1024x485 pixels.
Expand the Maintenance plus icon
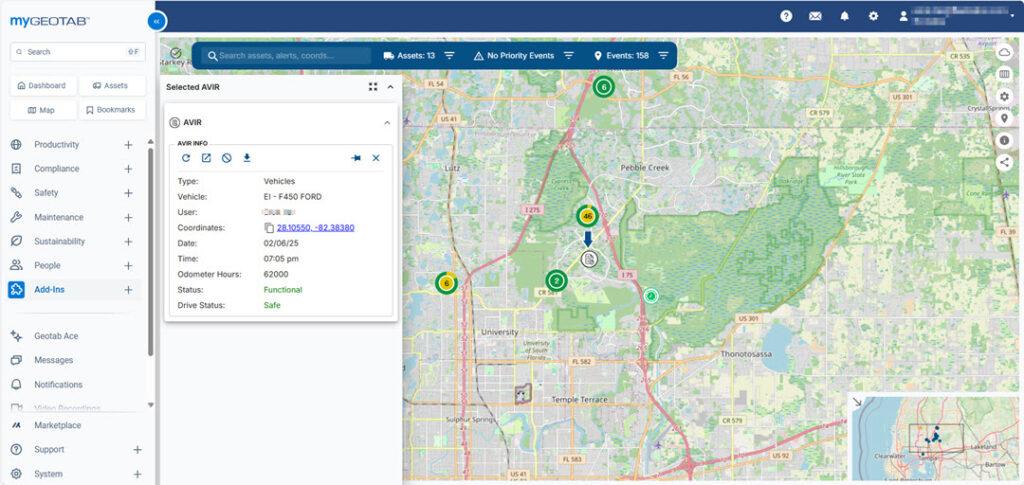128,217
